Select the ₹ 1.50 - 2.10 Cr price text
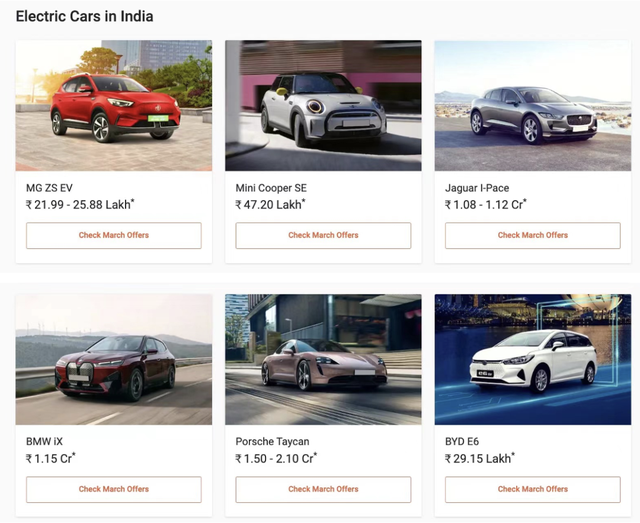Image resolution: width=640 pixels, height=523 pixels. coord(276,458)
